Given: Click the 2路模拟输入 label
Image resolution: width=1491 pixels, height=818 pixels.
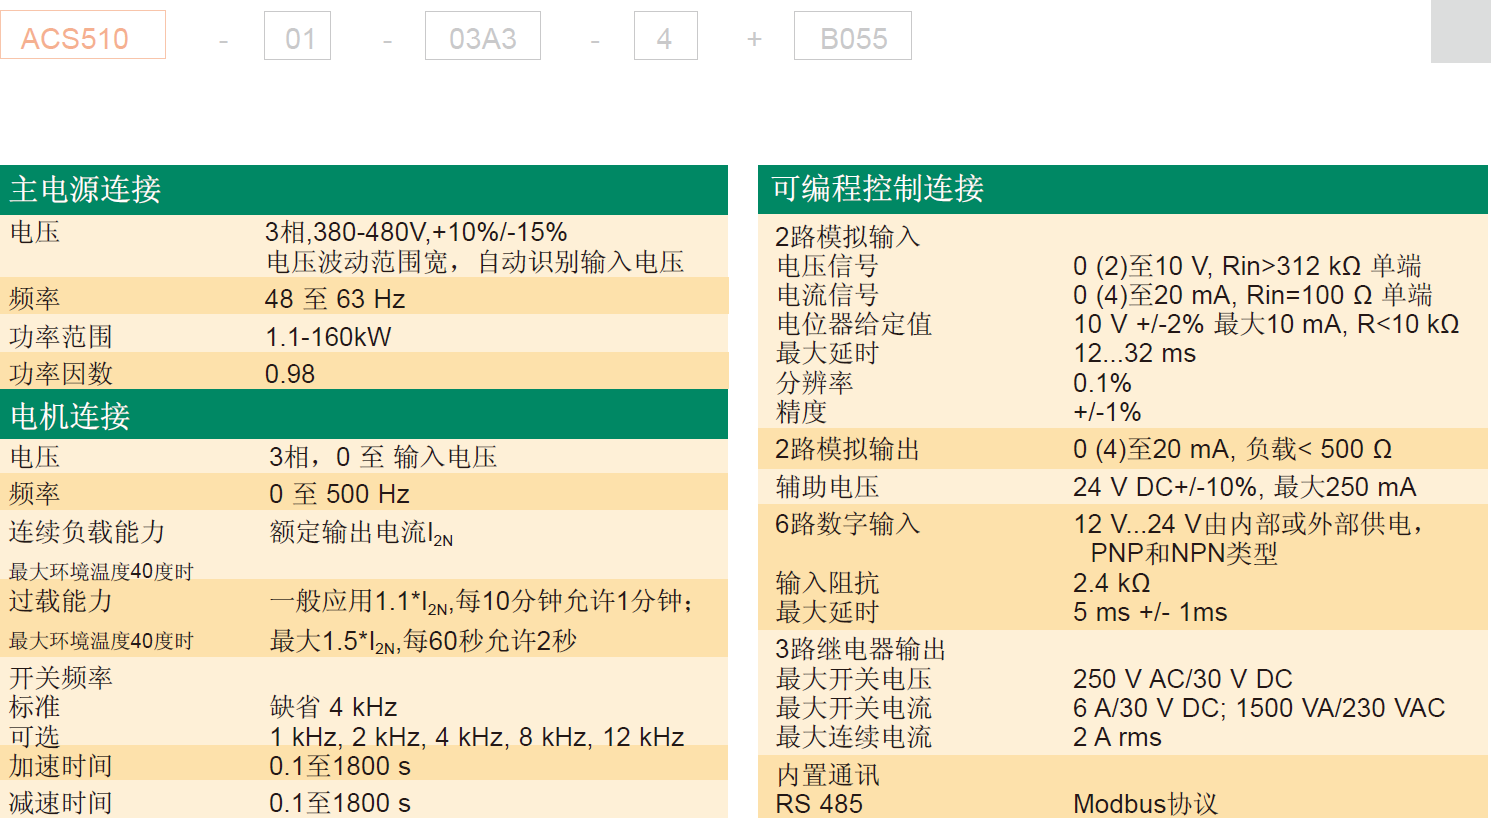Looking at the screenshot, I should click(x=848, y=237).
